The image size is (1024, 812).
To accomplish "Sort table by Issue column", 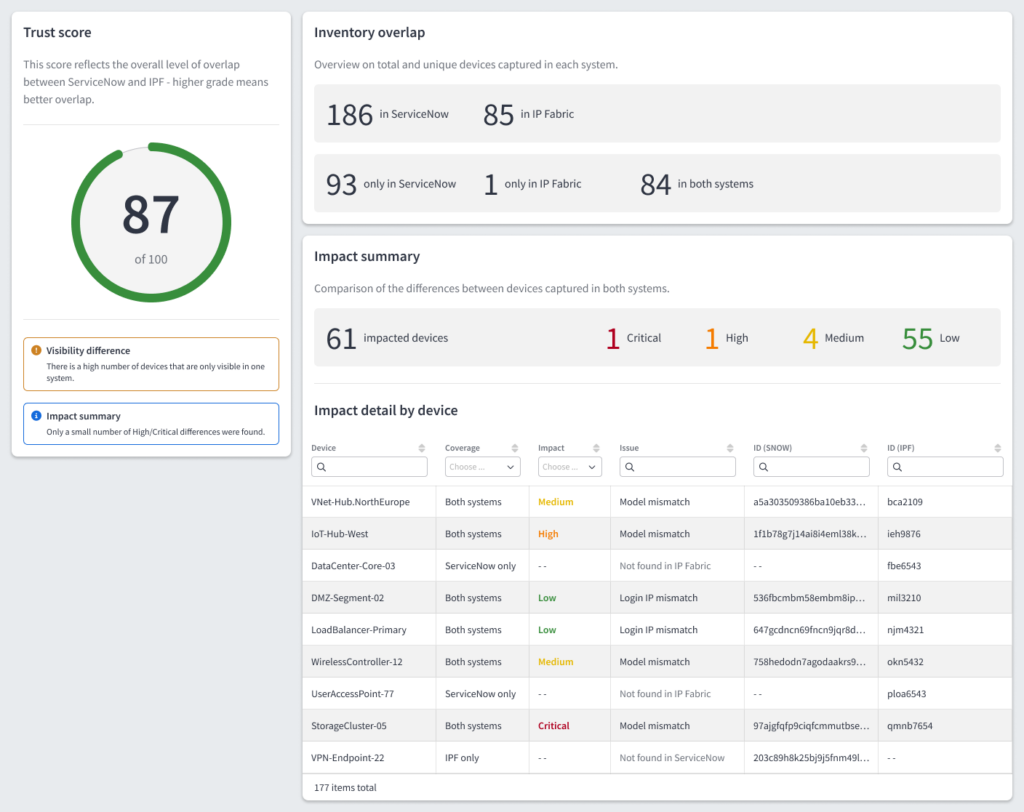I will click(730, 448).
